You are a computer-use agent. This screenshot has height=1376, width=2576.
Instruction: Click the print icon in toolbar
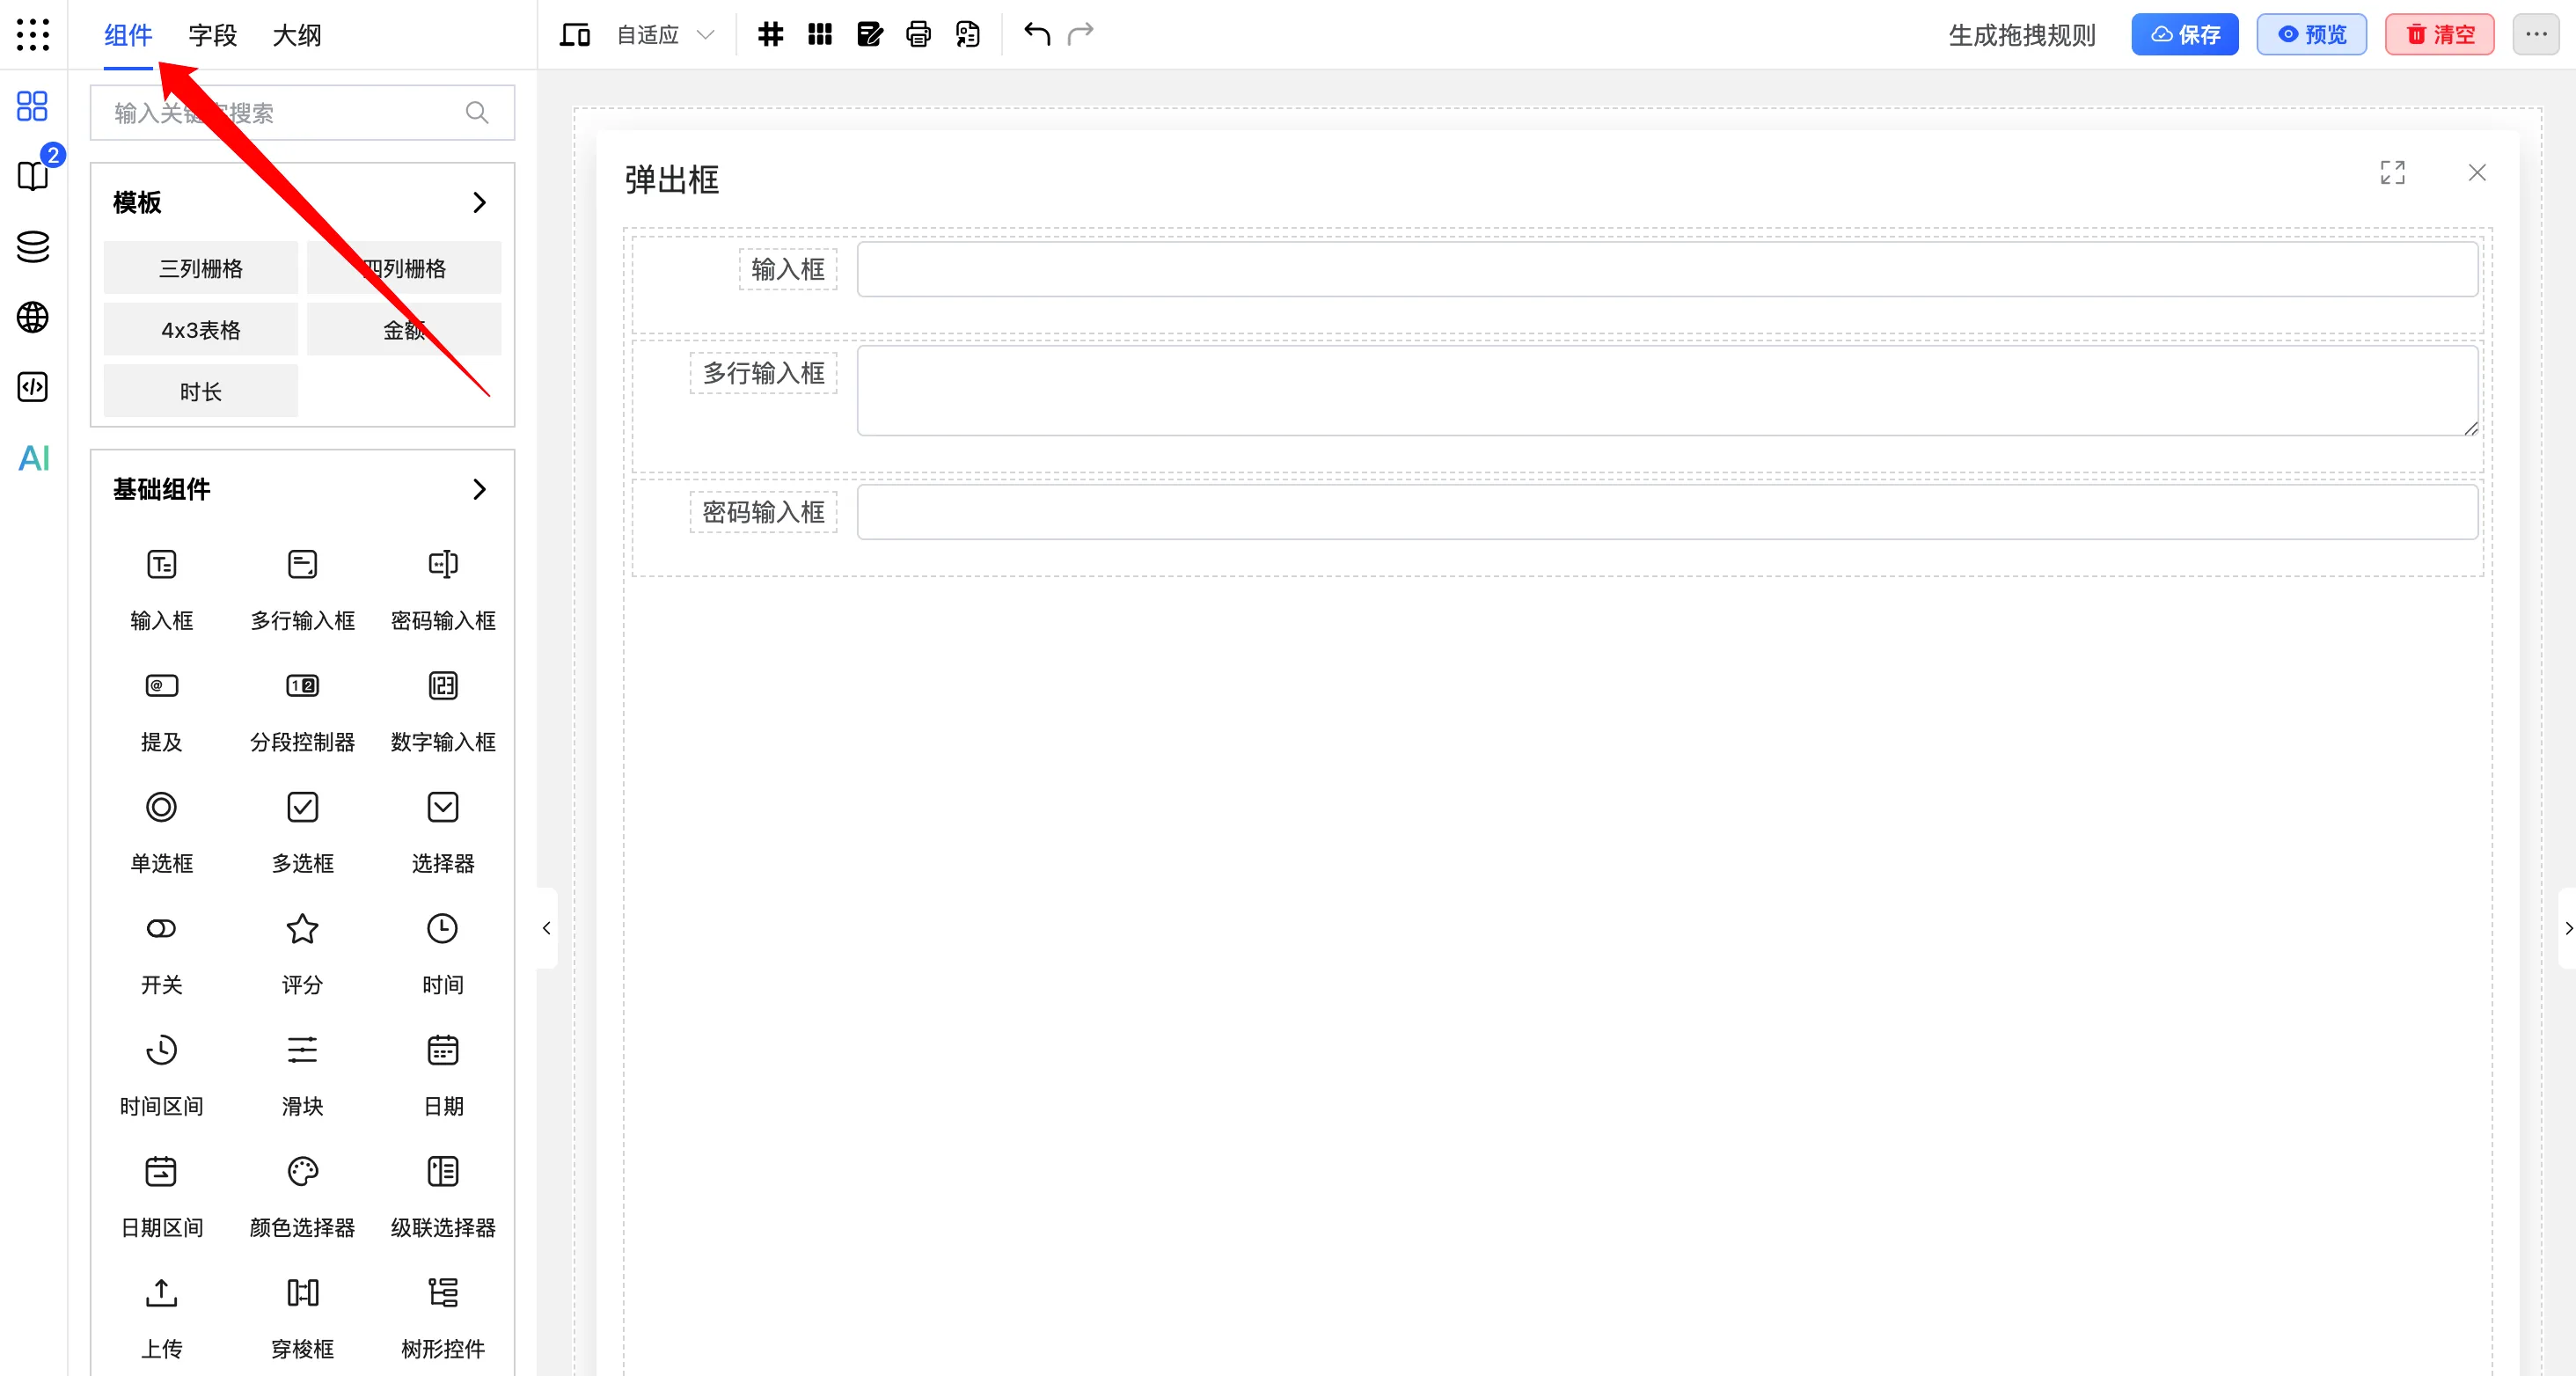tap(918, 33)
